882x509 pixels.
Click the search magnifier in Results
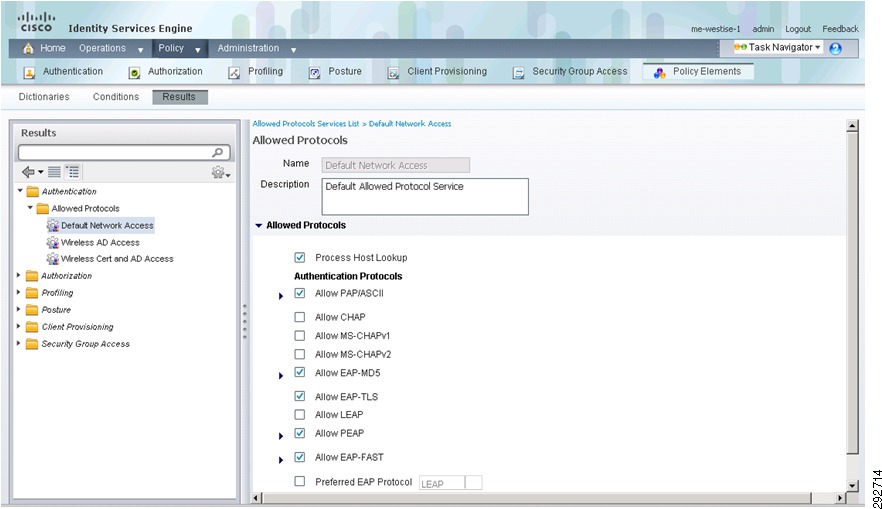[218, 152]
